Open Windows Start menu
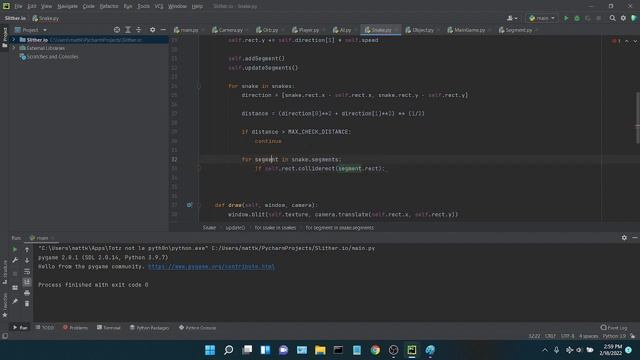The width and height of the screenshot is (640, 360). click(x=210, y=350)
